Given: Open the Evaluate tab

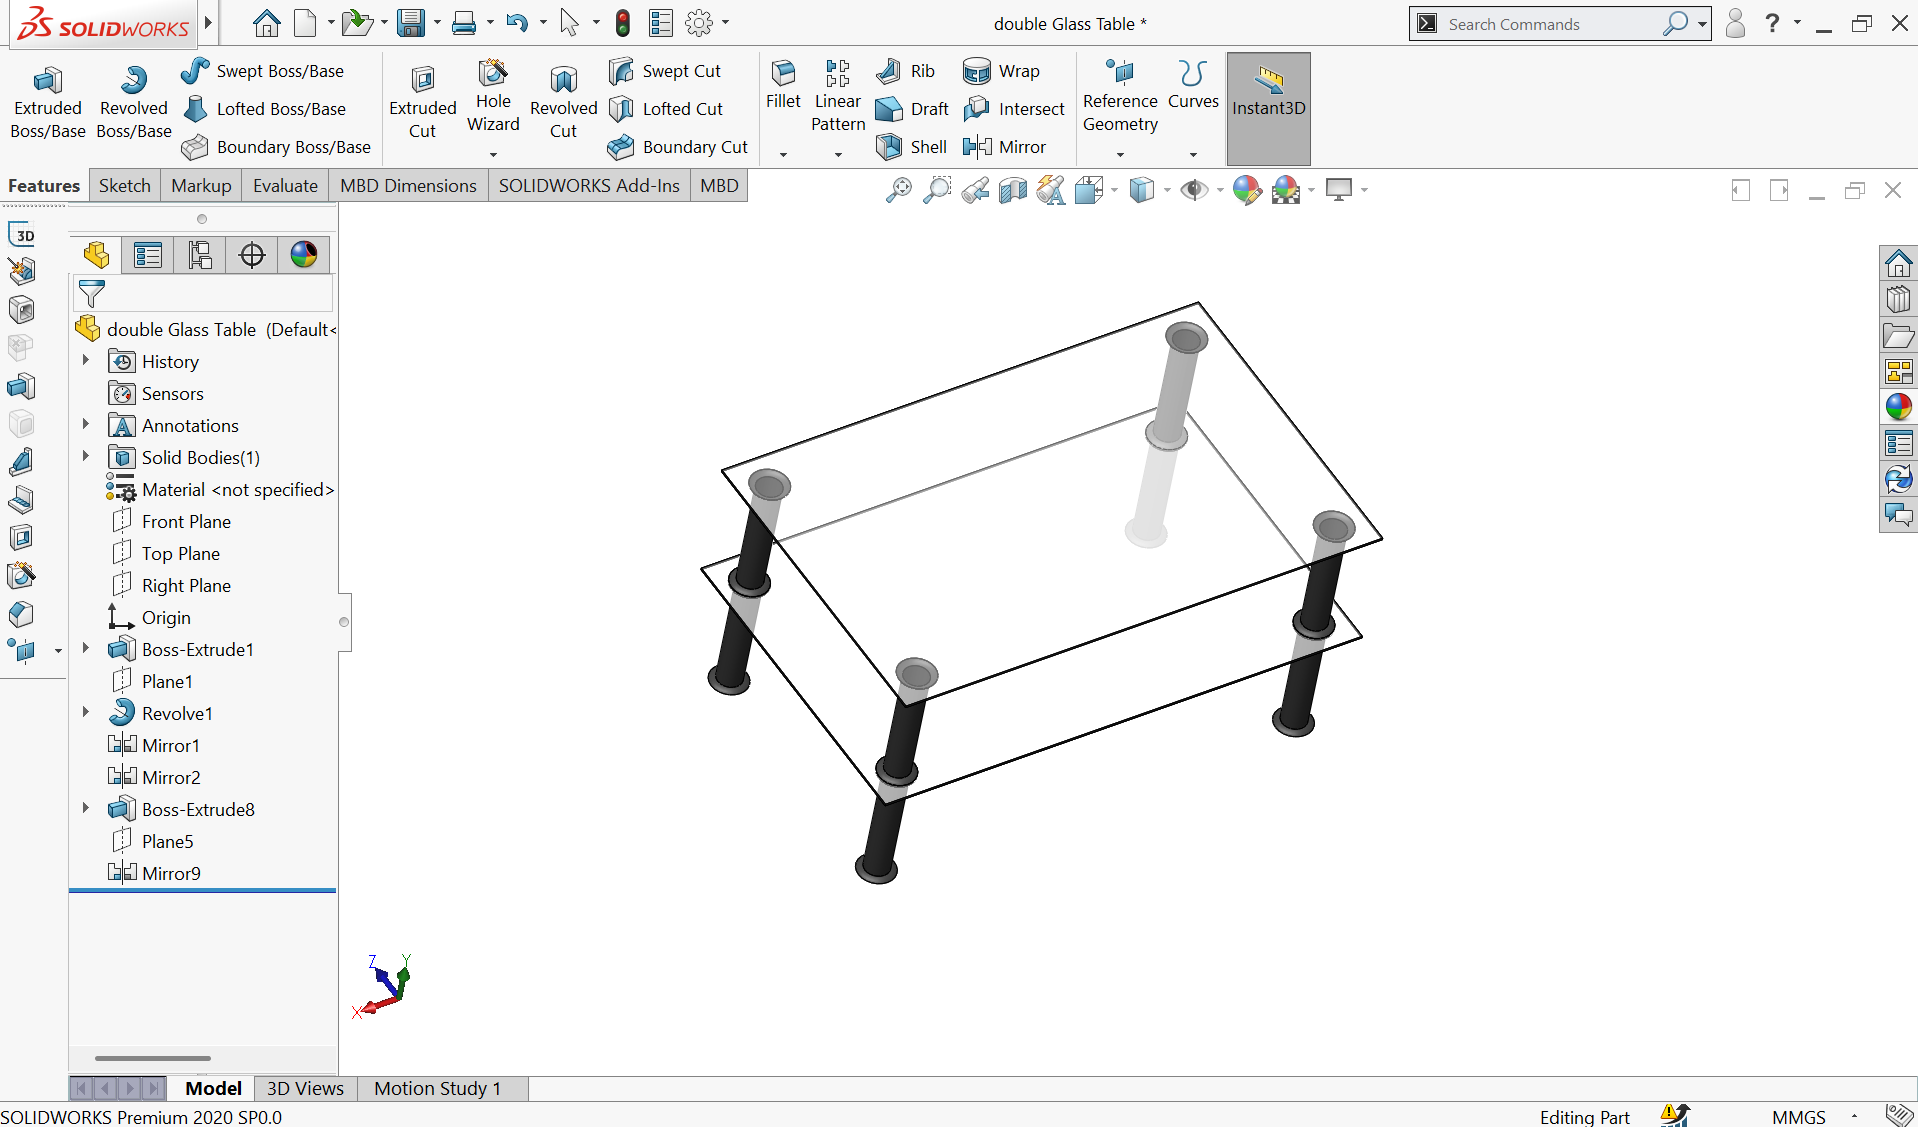Looking at the screenshot, I should pyautogui.click(x=285, y=186).
